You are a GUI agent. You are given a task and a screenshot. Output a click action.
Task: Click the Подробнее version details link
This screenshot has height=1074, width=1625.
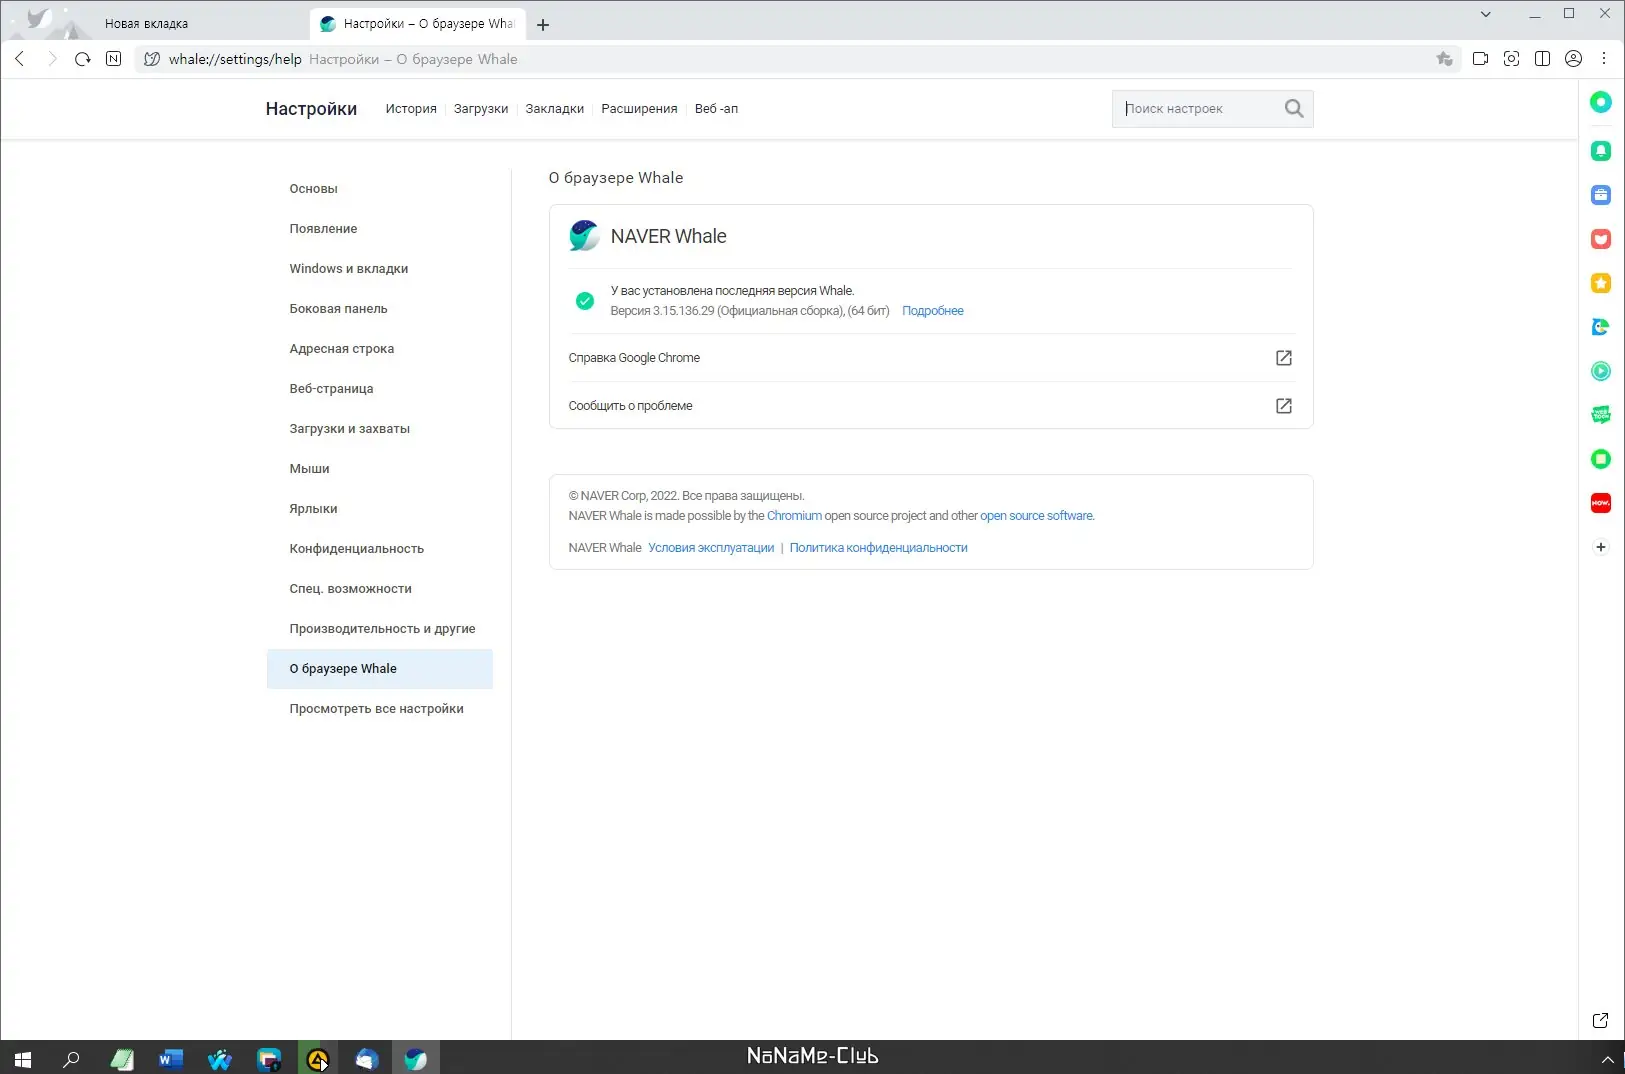(933, 311)
